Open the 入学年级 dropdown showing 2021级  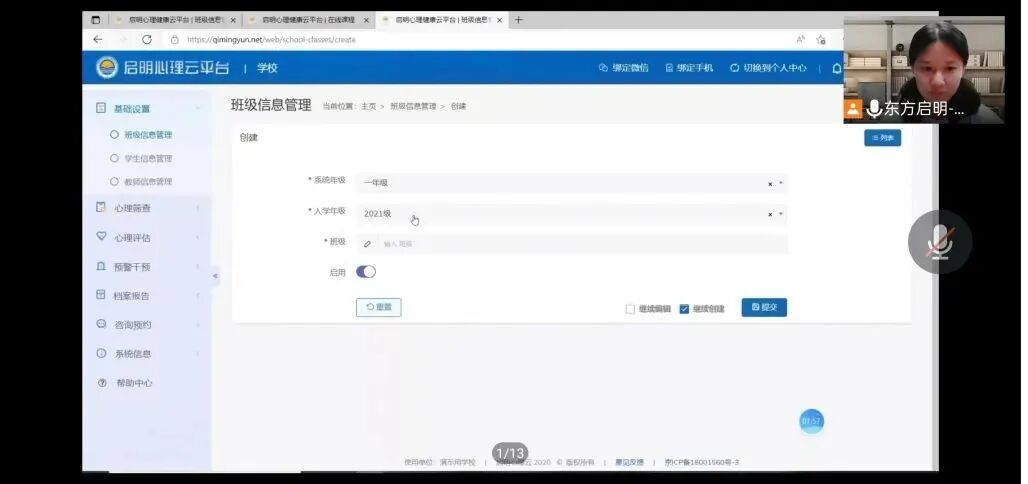tap(572, 214)
